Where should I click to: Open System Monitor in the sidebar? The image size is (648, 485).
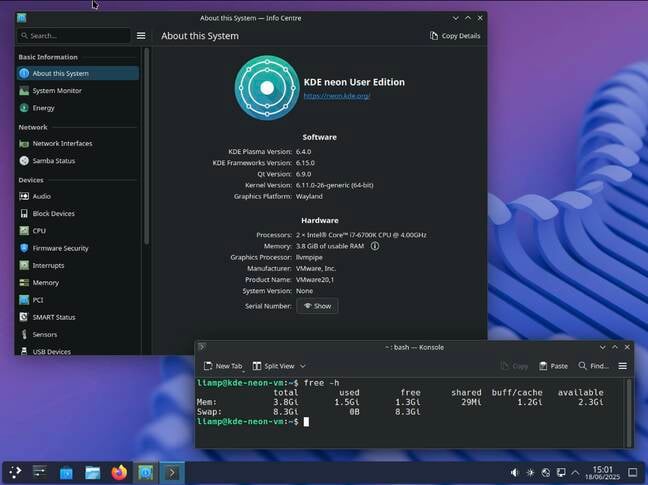click(78, 90)
